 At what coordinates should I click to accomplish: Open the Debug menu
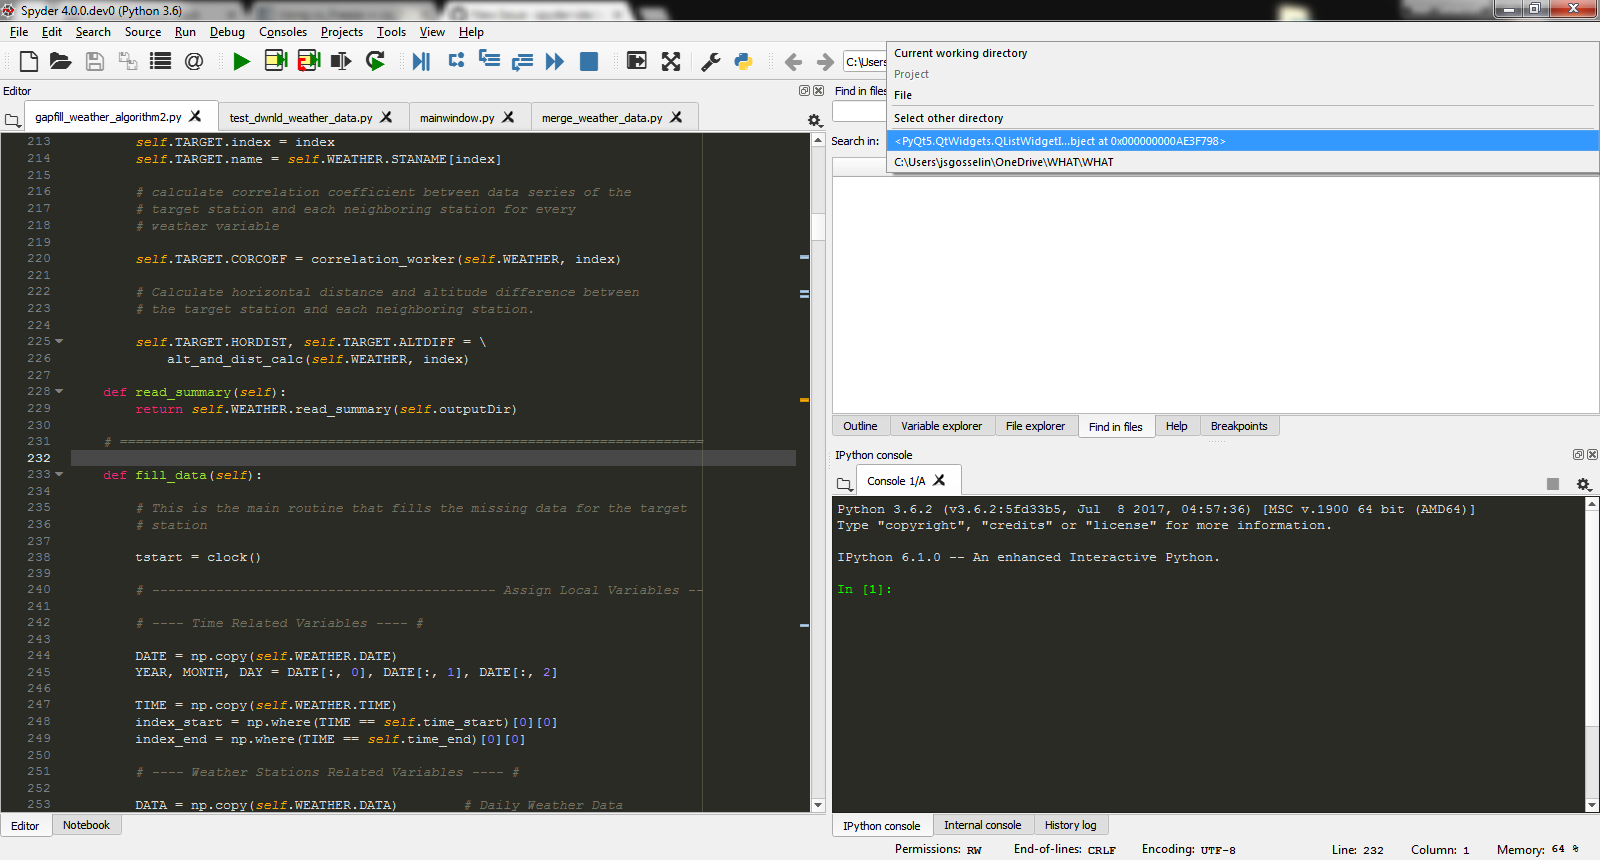227,32
